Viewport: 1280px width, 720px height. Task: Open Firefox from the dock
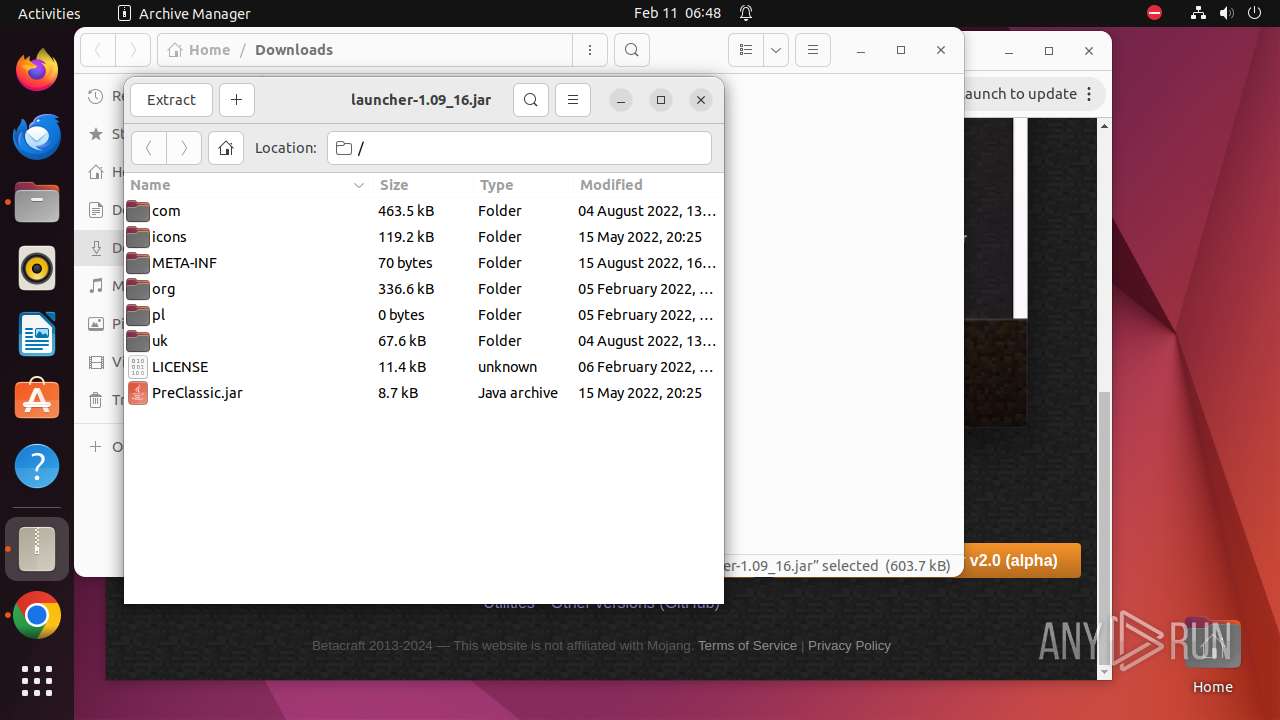pos(37,71)
